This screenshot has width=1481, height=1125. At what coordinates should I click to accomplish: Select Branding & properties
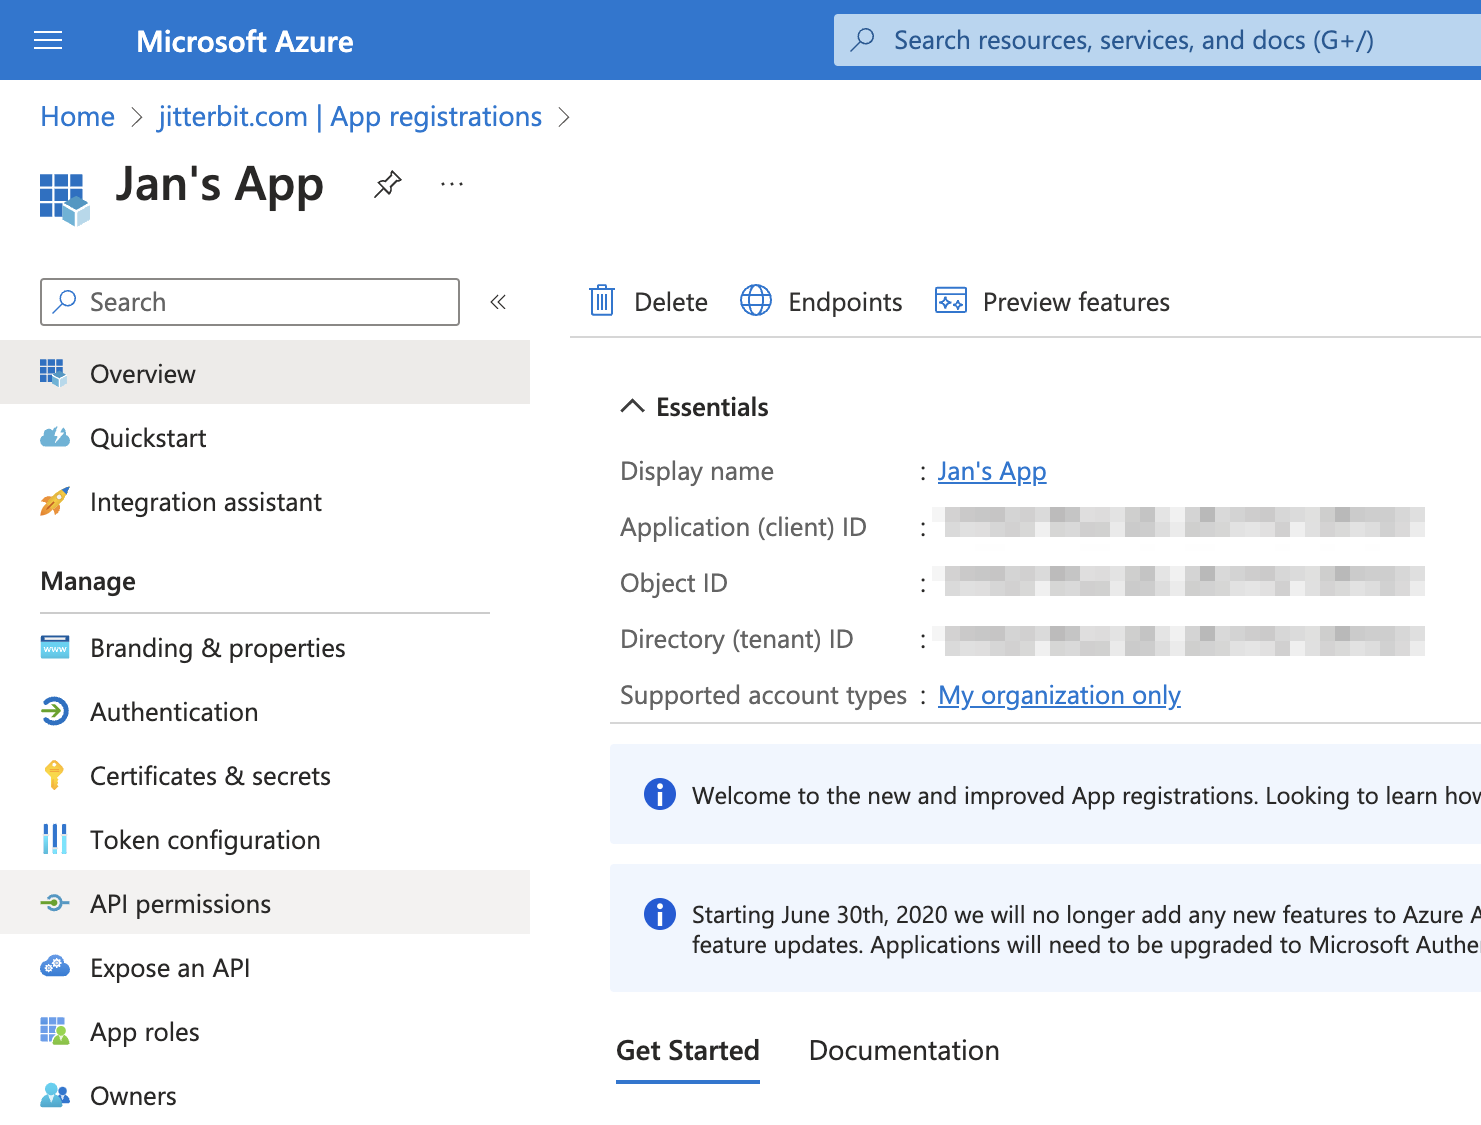coord(217,647)
